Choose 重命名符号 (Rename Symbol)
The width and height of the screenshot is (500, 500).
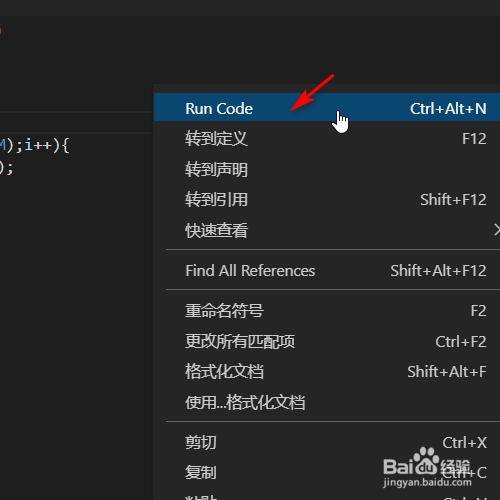pos(327,311)
